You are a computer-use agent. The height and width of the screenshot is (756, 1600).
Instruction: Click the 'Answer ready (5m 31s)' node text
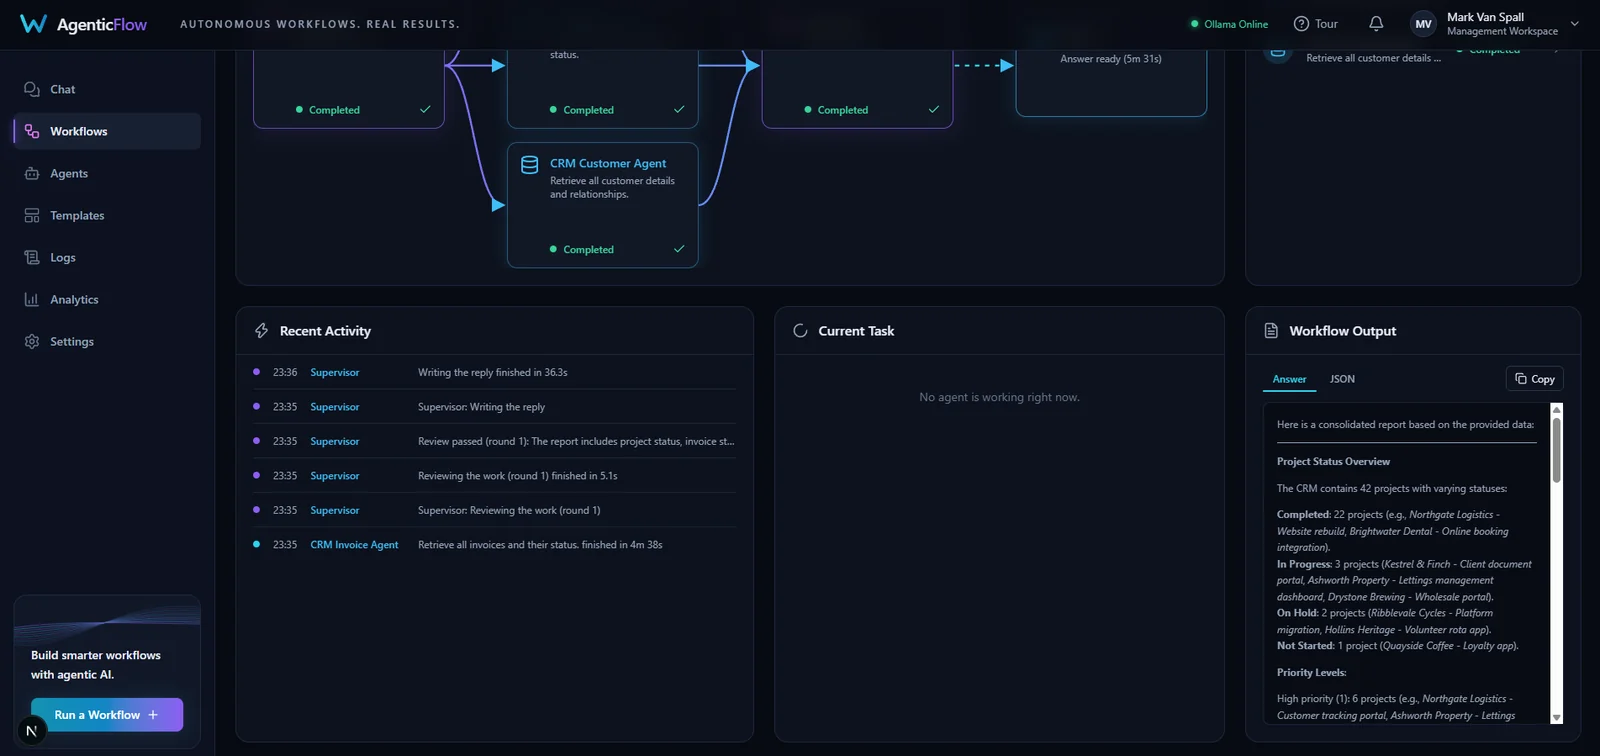coord(1111,59)
